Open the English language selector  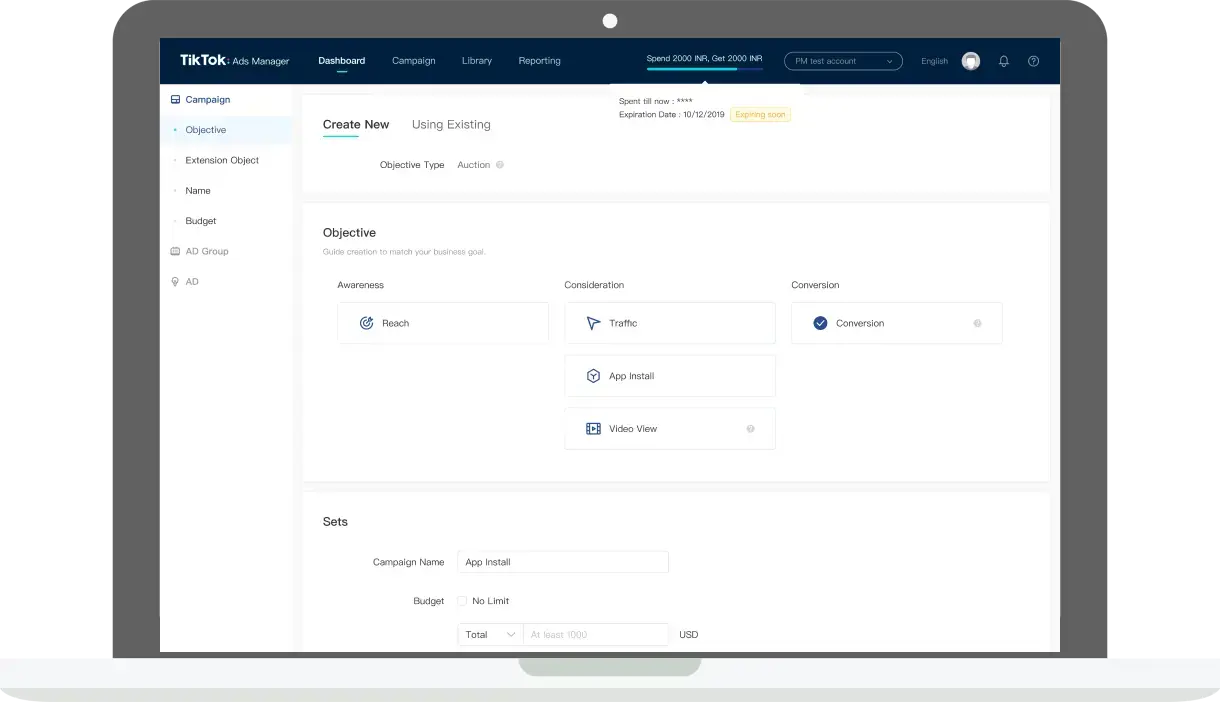pyautogui.click(x=934, y=61)
